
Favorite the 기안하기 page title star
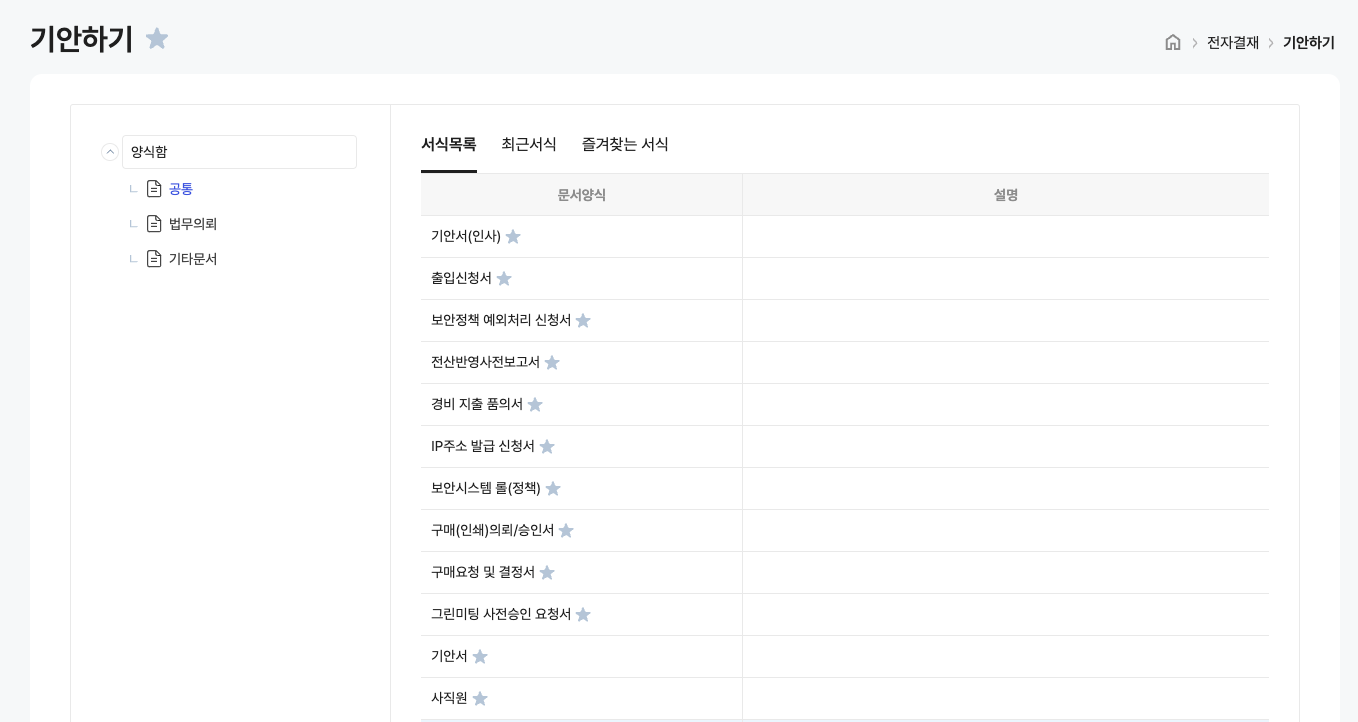click(157, 39)
